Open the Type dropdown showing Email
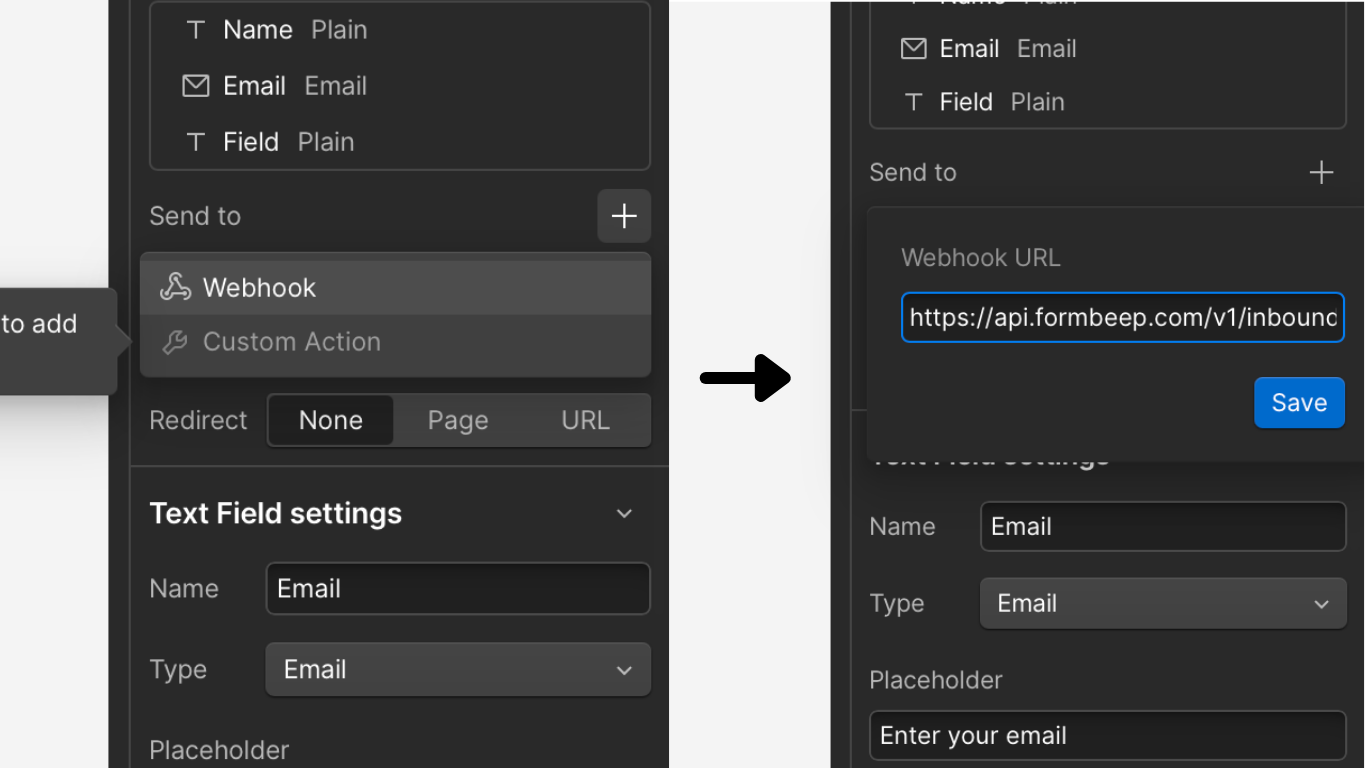 pos(457,669)
